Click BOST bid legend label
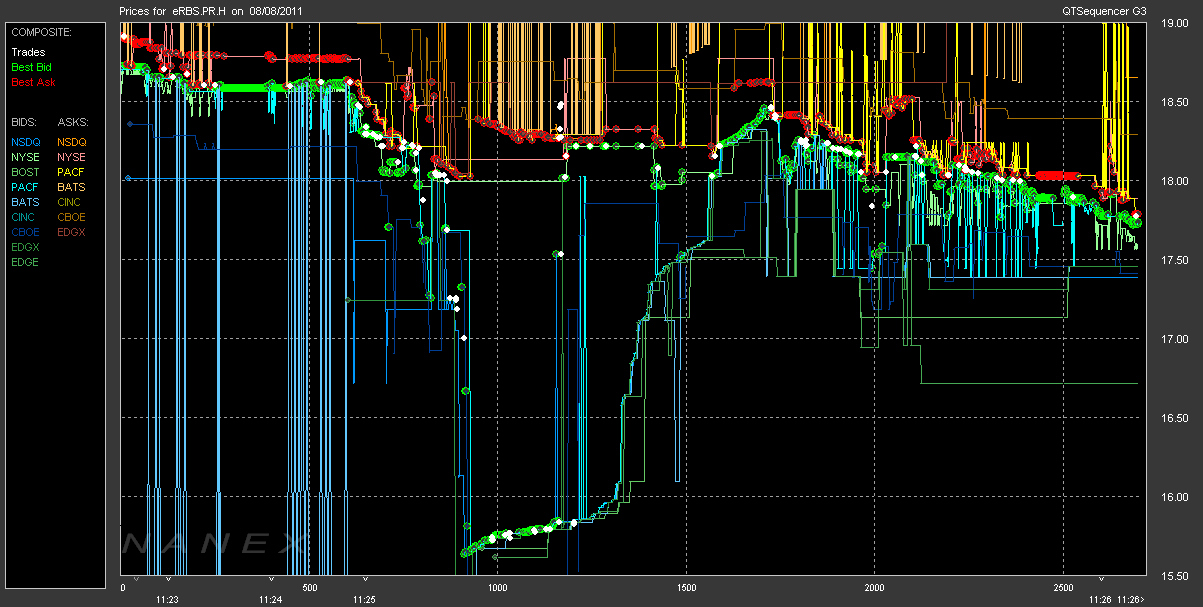This screenshot has width=1203, height=607. pos(26,172)
